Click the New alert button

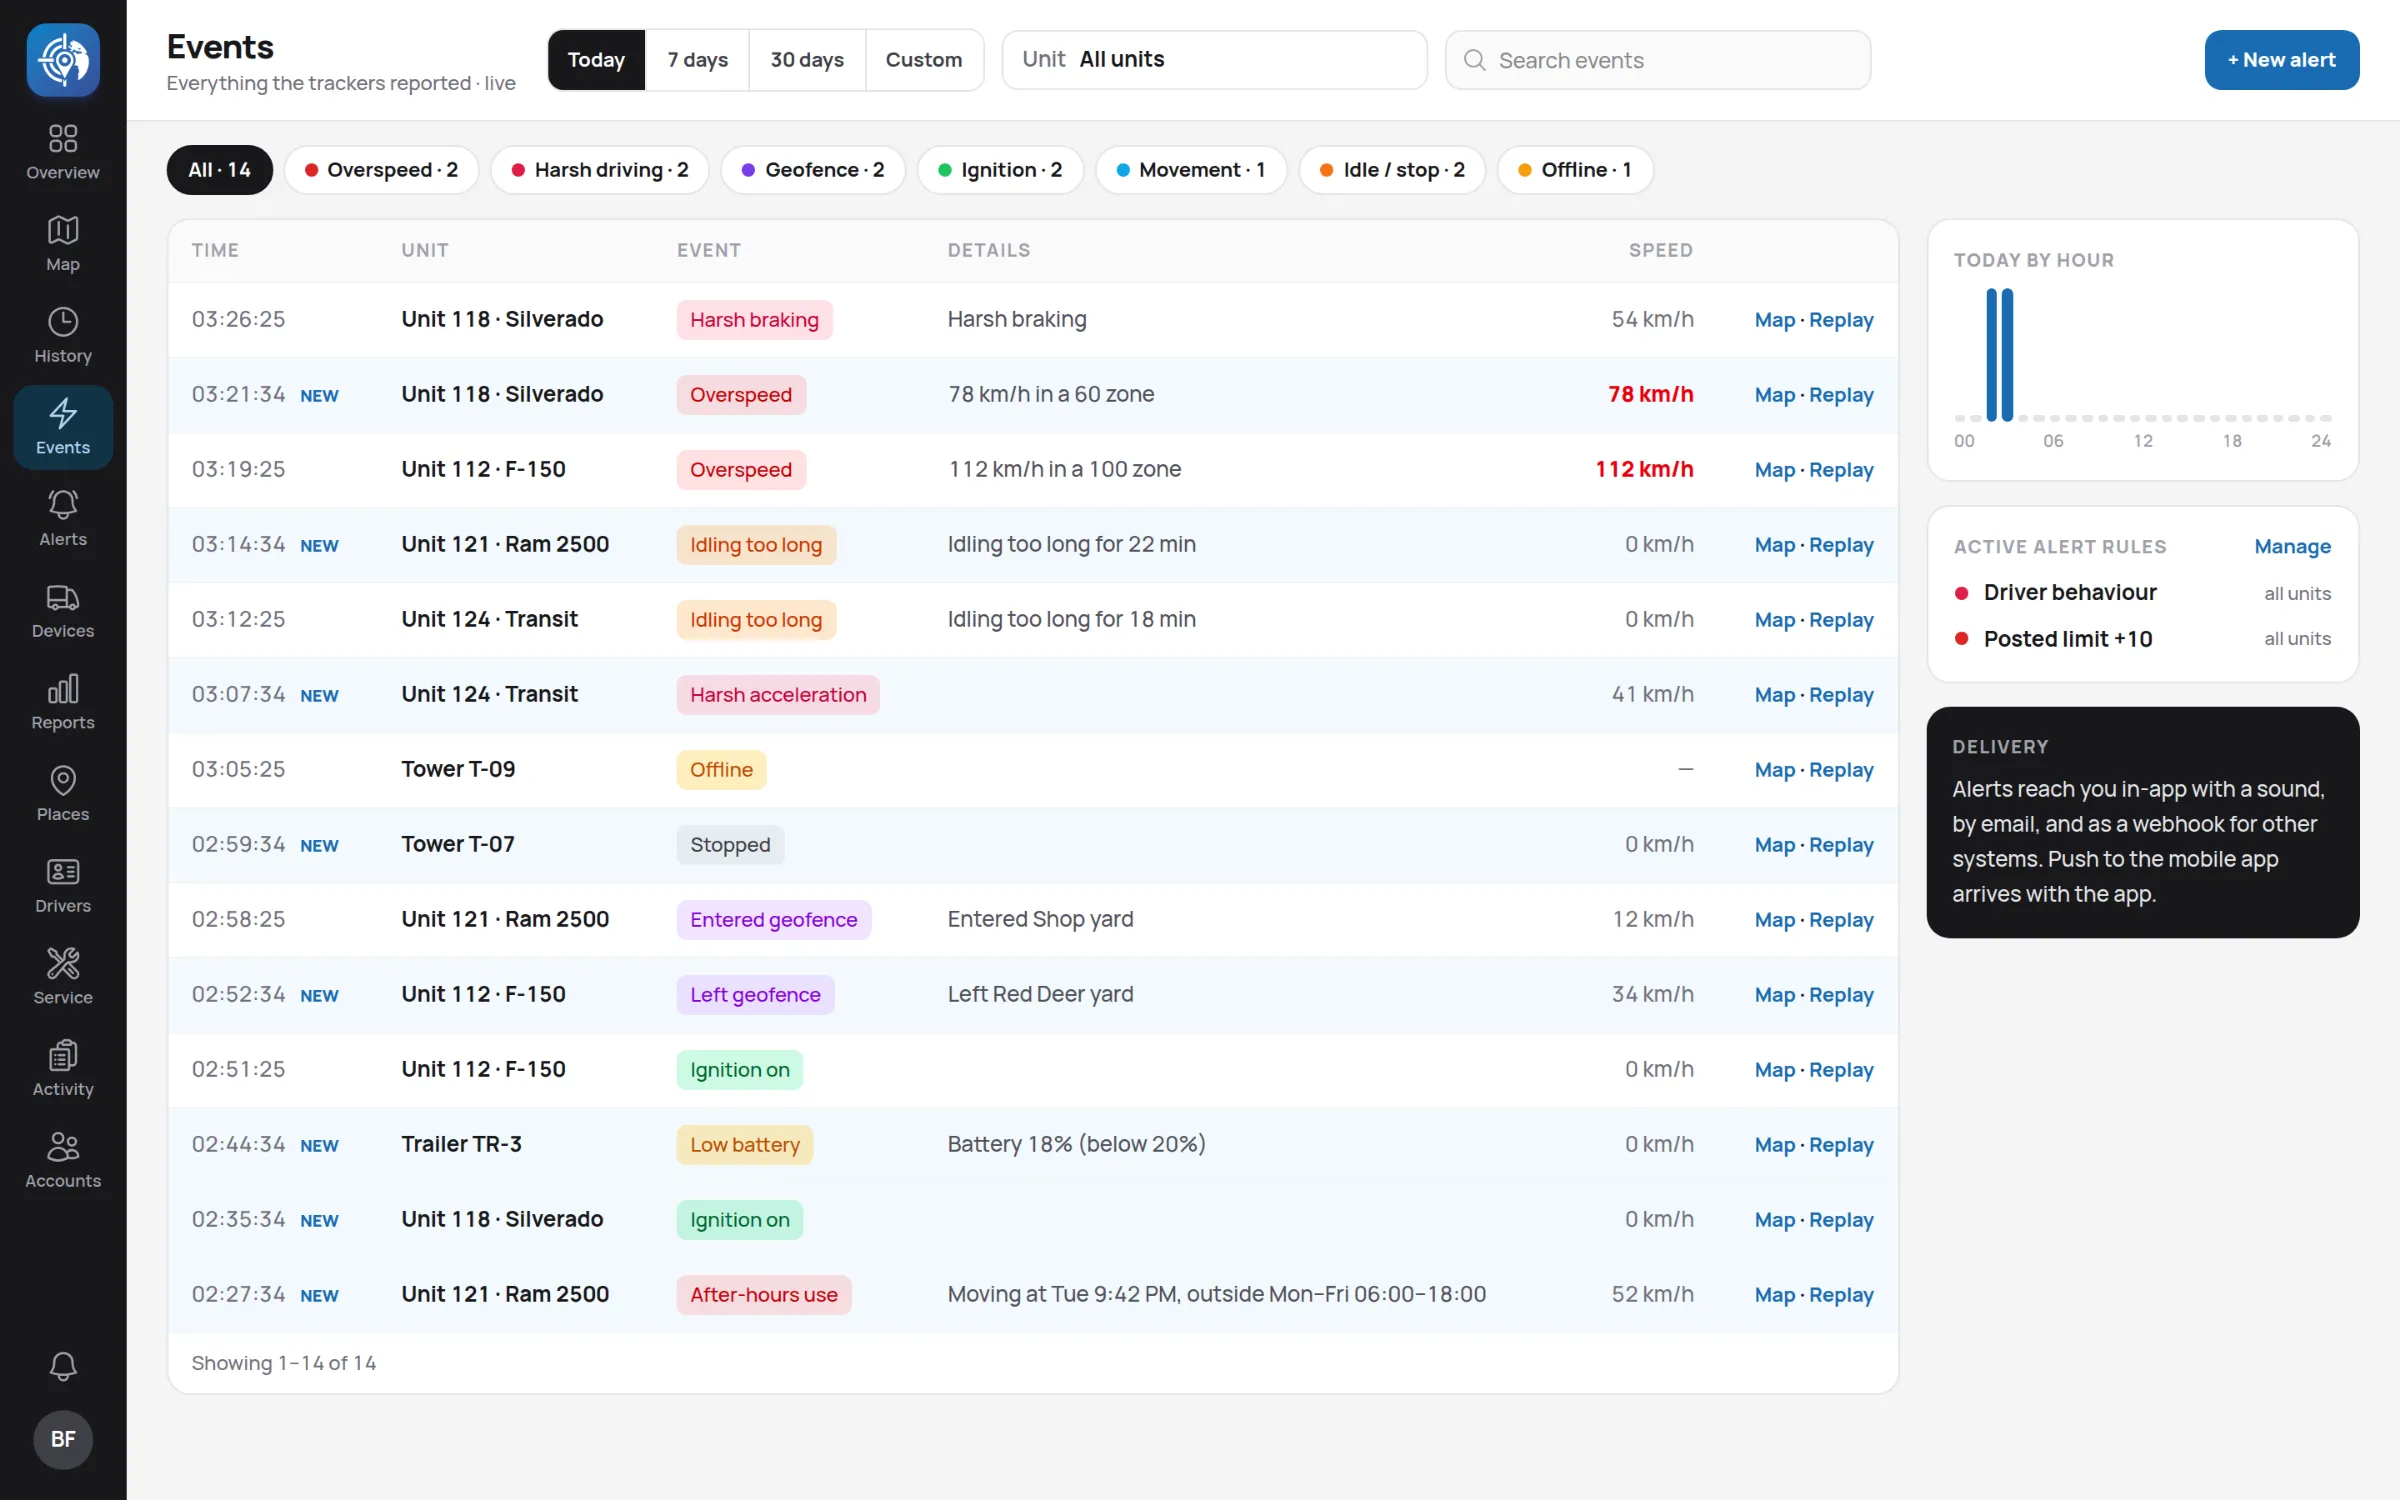point(2281,60)
